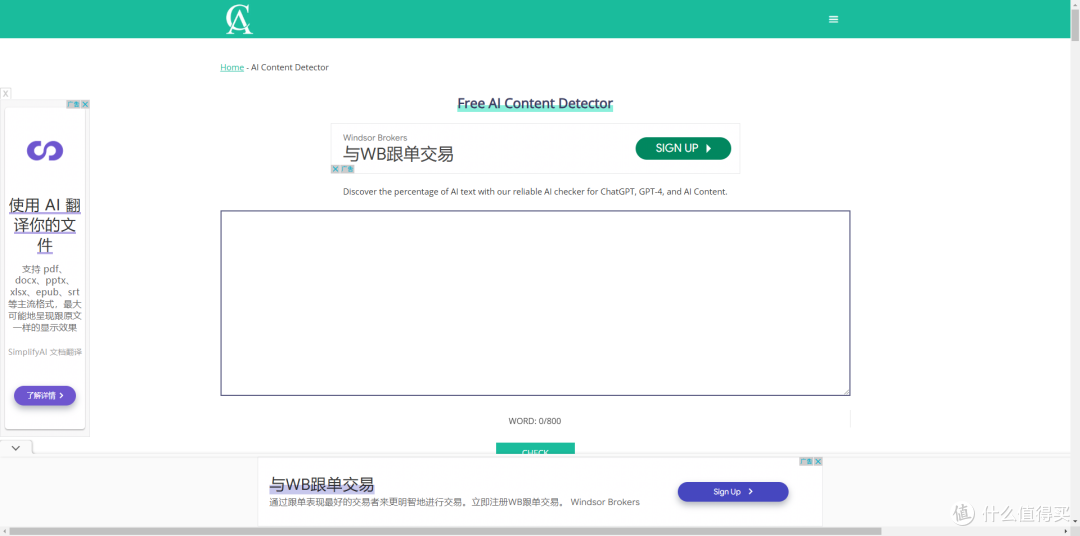Click the ad label icon on bottom banner ad
The image size is (1080, 536).
tap(807, 462)
